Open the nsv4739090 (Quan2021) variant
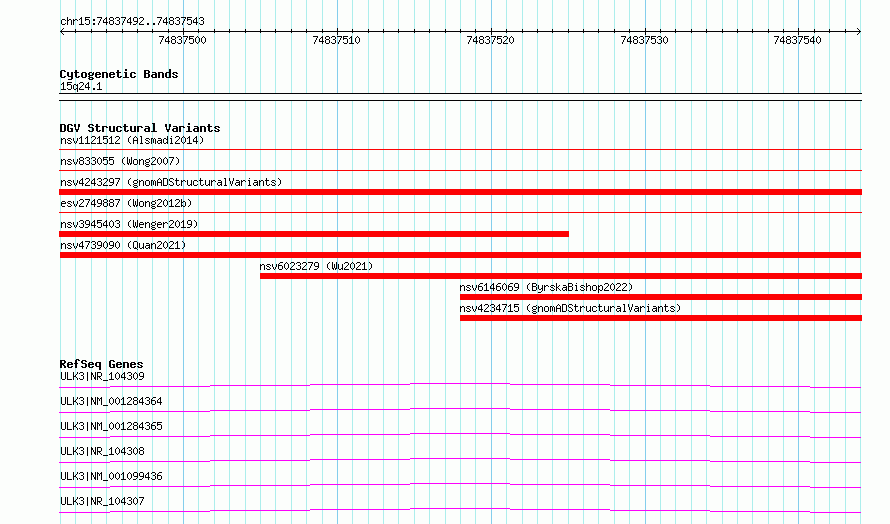The height and width of the screenshot is (524, 890). (x=123, y=245)
